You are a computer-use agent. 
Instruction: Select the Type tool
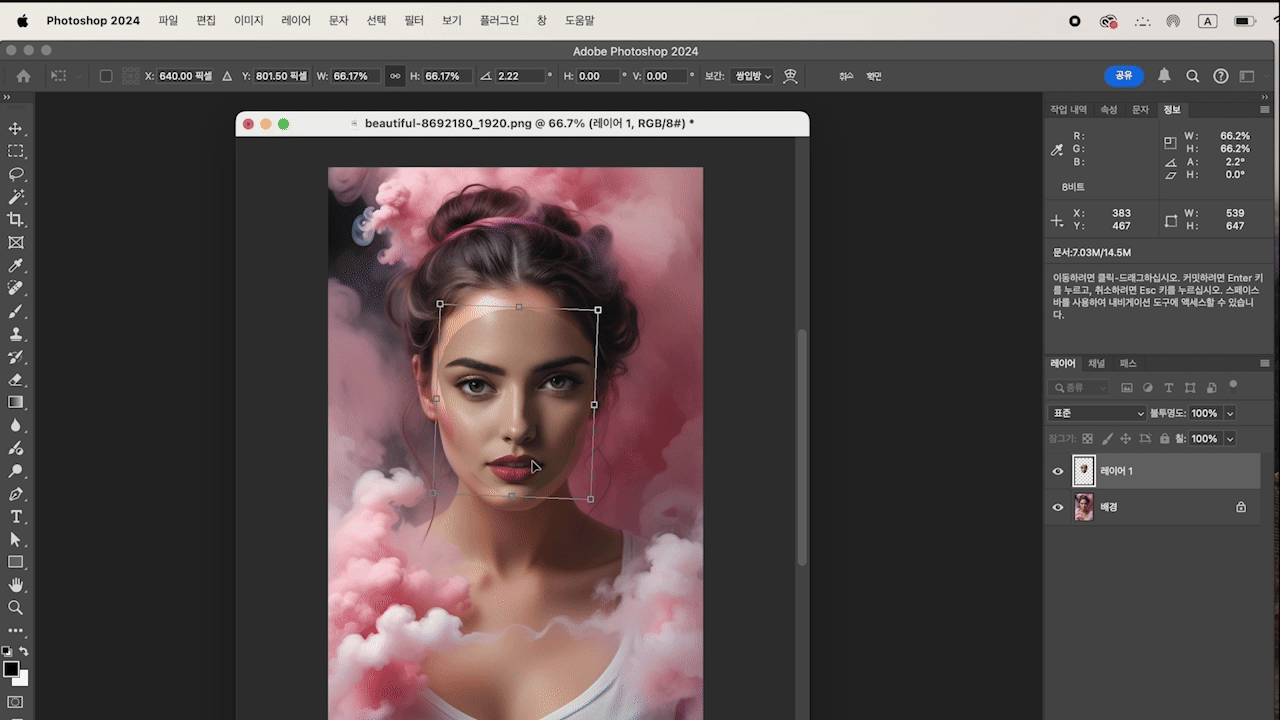coord(16,517)
